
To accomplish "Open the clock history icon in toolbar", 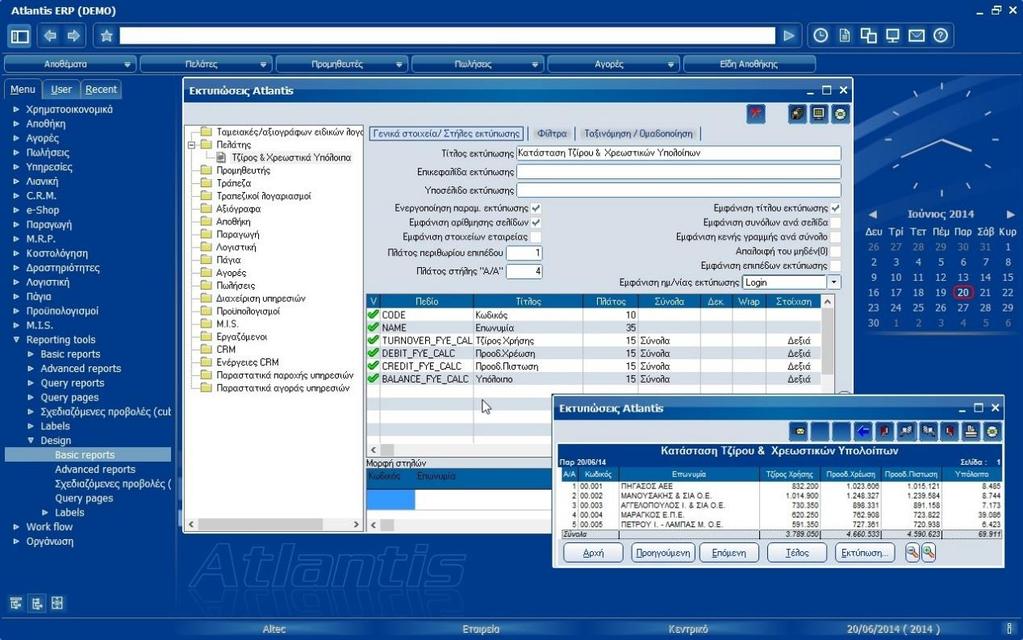I will click(821, 36).
